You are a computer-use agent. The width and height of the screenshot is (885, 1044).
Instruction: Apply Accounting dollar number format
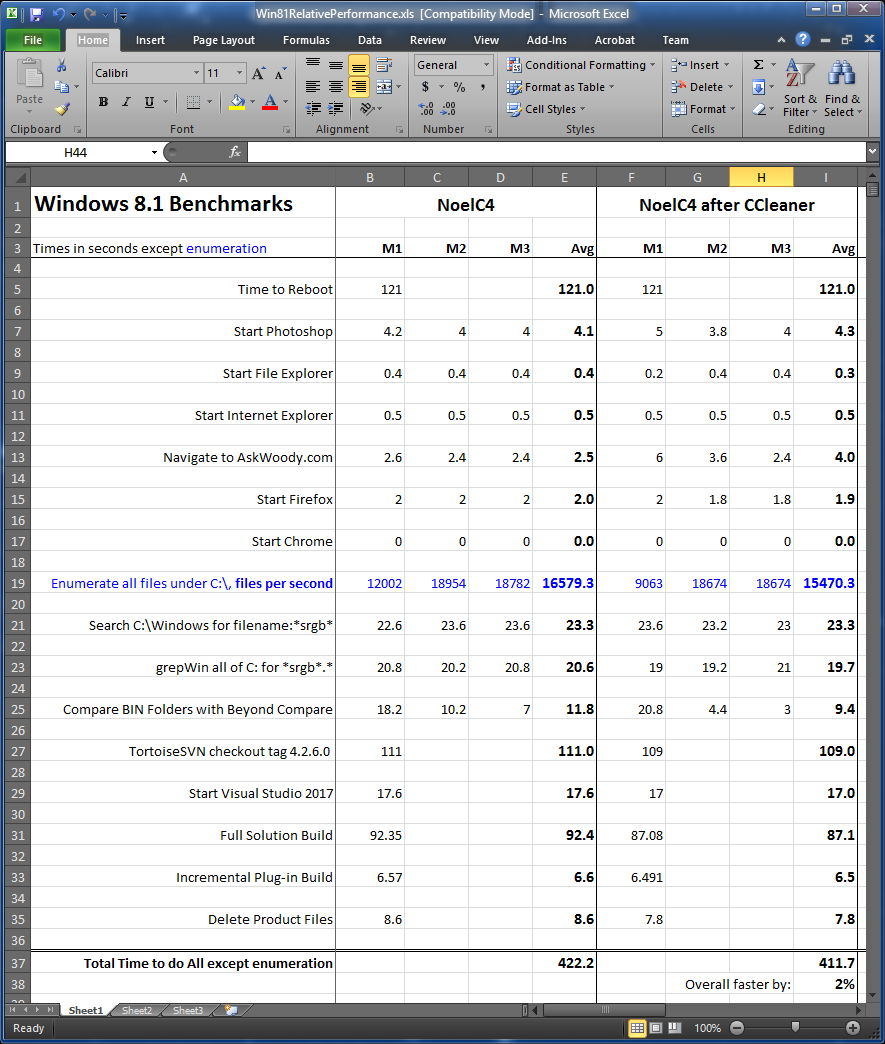click(x=426, y=87)
